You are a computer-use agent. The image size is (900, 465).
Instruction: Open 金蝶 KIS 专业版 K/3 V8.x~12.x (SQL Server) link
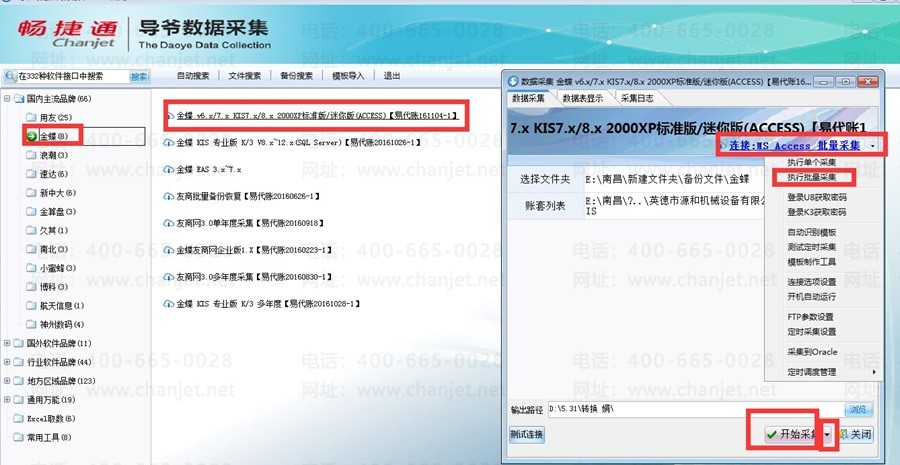click(298, 142)
